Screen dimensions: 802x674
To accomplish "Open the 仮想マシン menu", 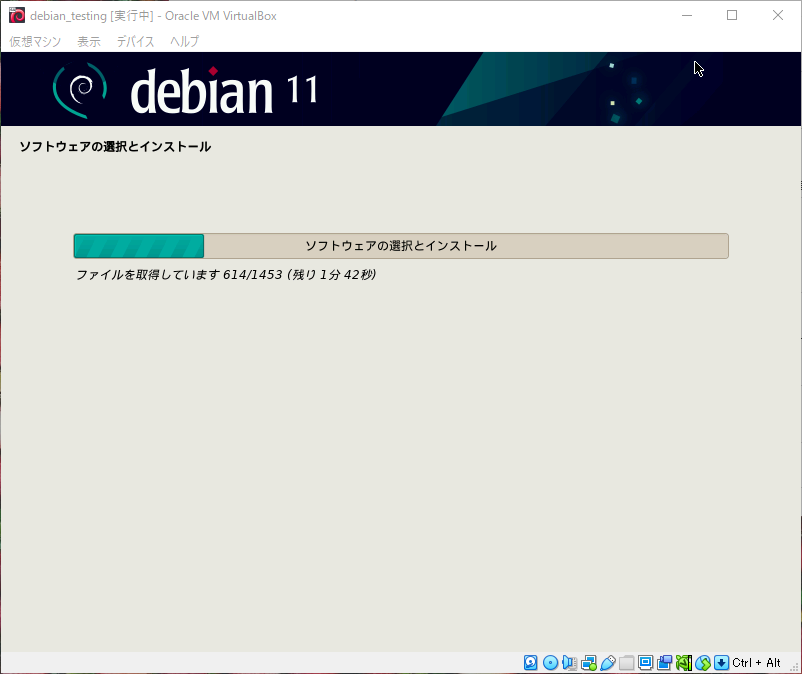I will coord(35,41).
